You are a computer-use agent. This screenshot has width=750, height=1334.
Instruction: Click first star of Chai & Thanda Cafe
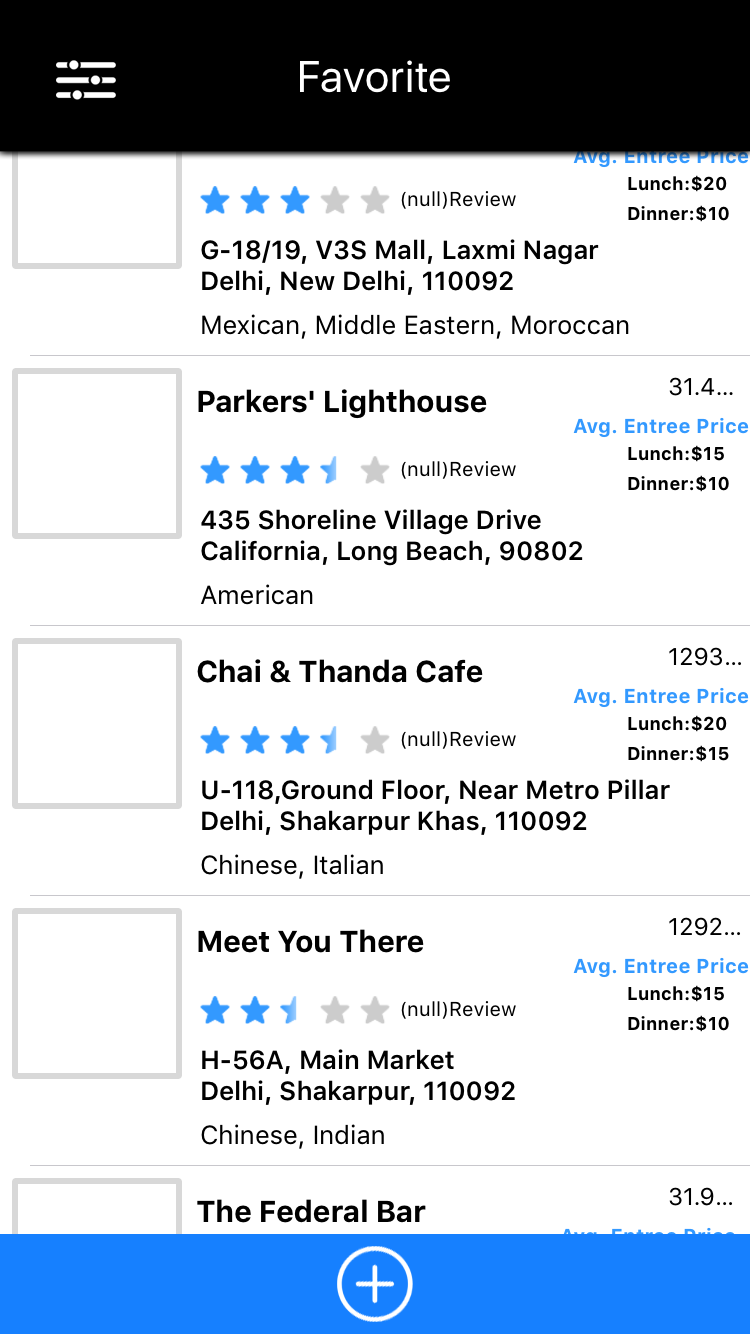coord(215,740)
